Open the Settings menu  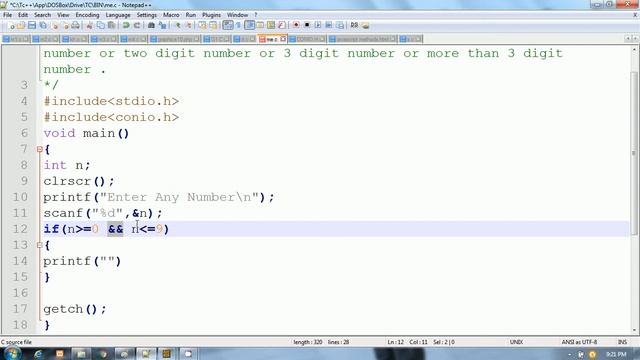(147, 15)
